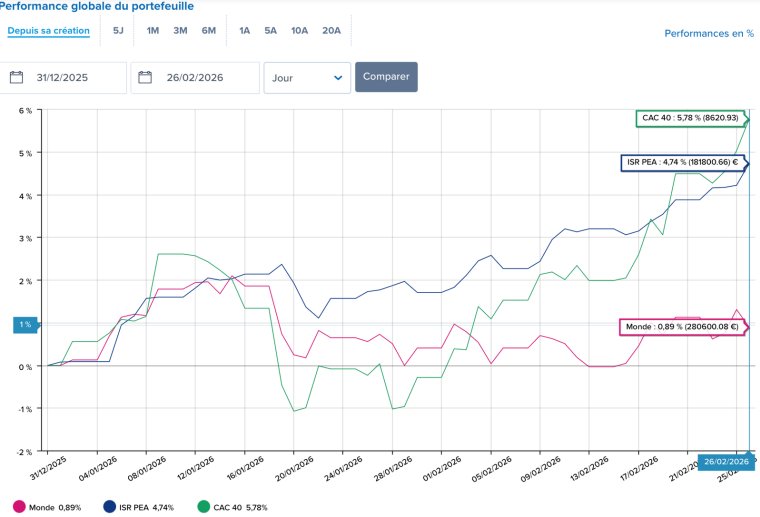
Task: Click the start date calendar icon
Action: (16, 78)
